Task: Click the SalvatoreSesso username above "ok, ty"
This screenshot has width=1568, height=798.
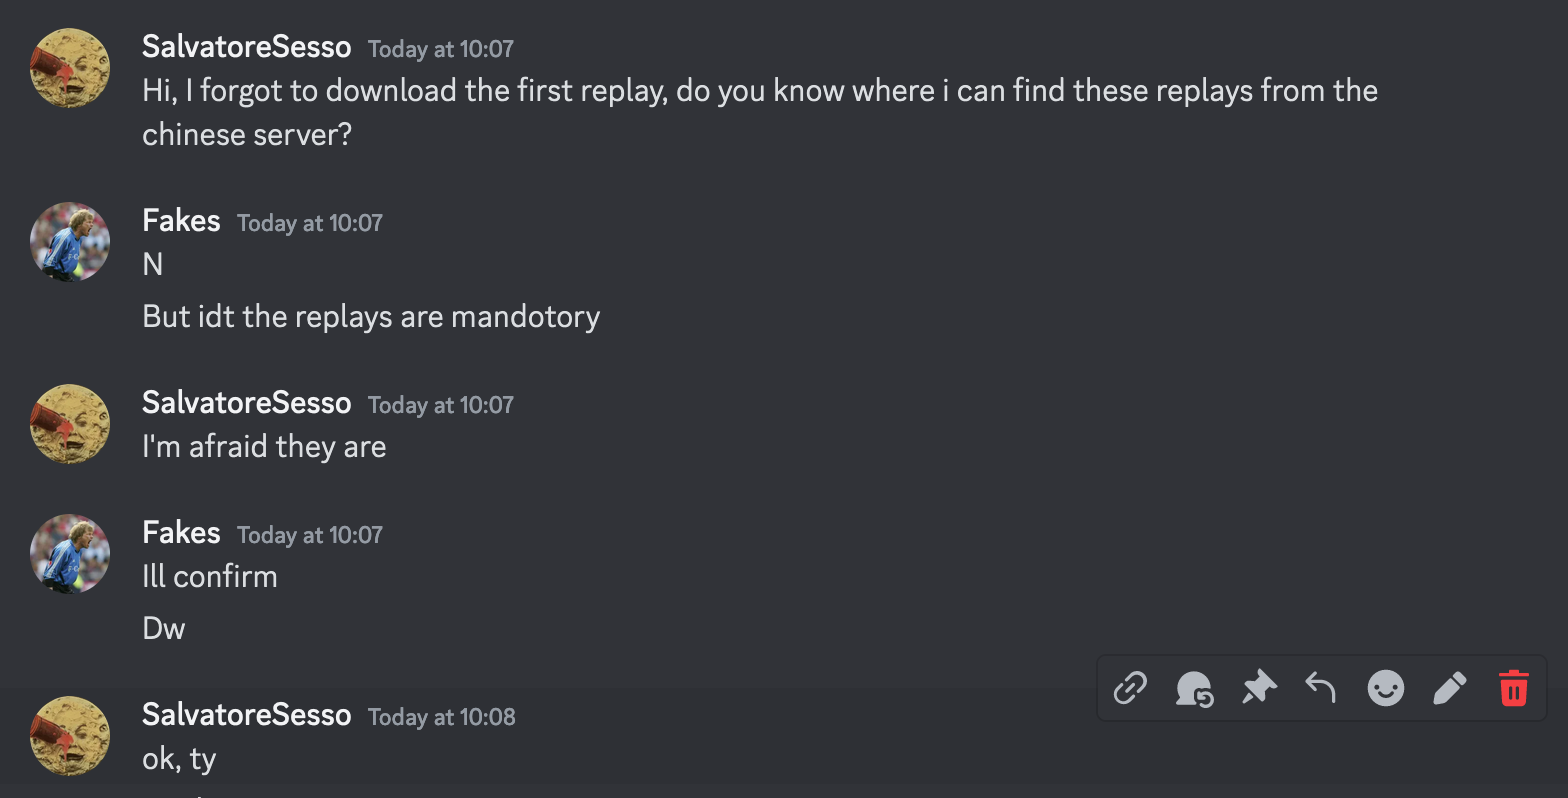Action: (246, 715)
